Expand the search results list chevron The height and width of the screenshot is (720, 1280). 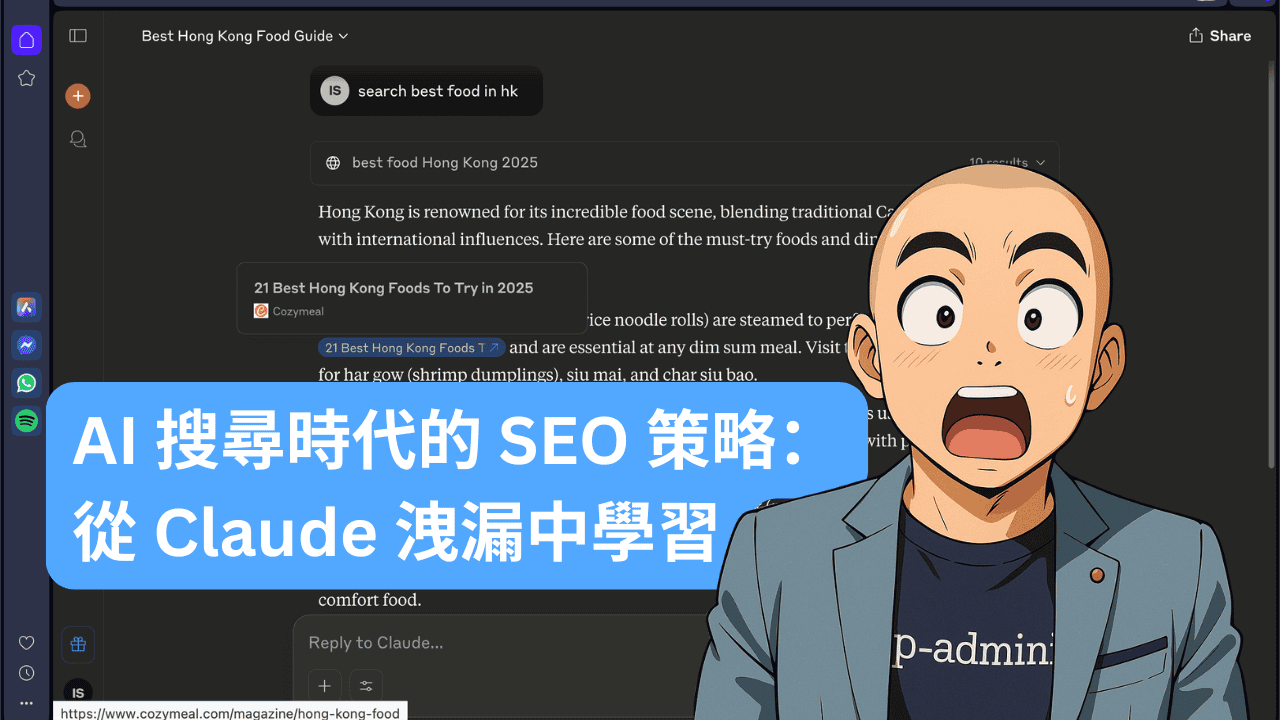[x=1040, y=162]
